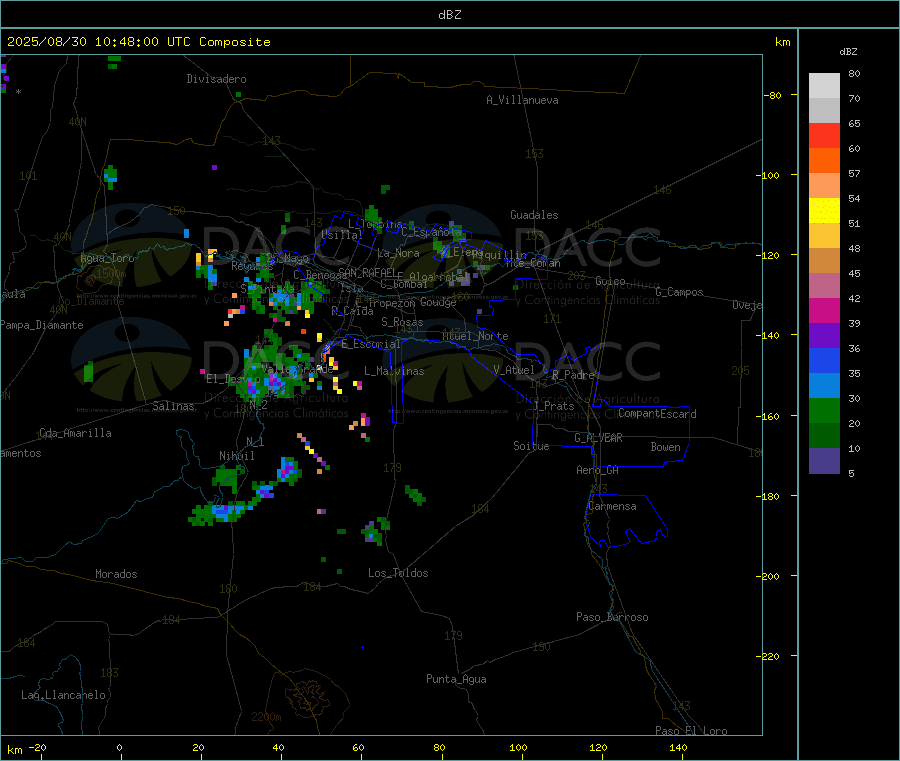
Task: Select the Los_Toldos label
Action: click(x=398, y=573)
